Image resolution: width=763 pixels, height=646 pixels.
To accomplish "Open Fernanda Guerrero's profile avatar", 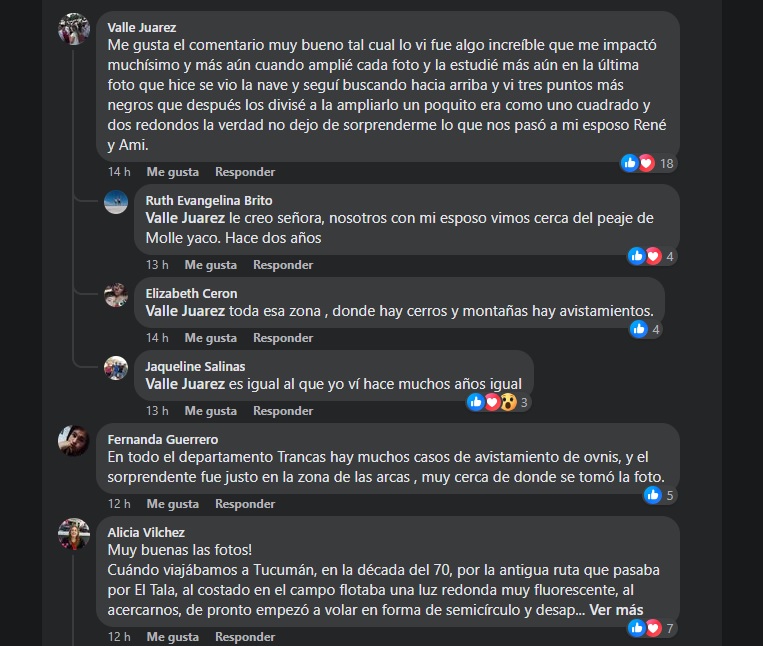I will pyautogui.click(x=74, y=441).
